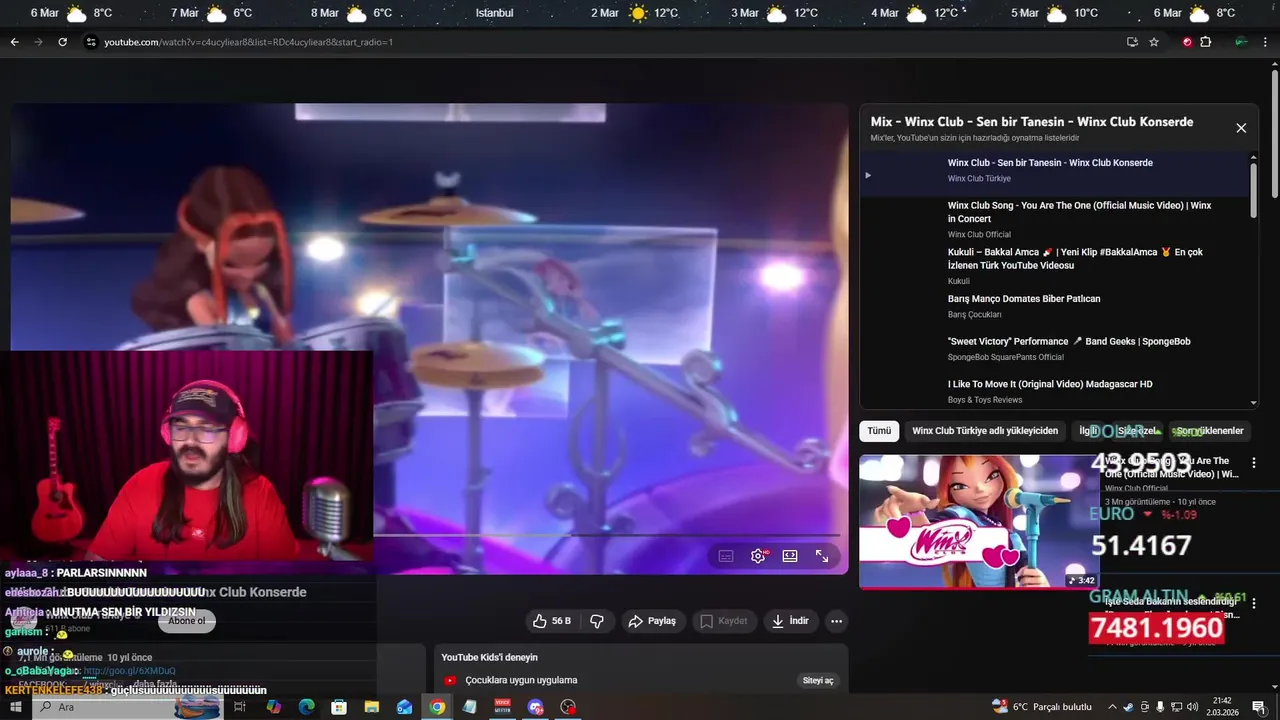1280x720 pixels.
Task: Install app icon in address bar
Action: (1132, 42)
